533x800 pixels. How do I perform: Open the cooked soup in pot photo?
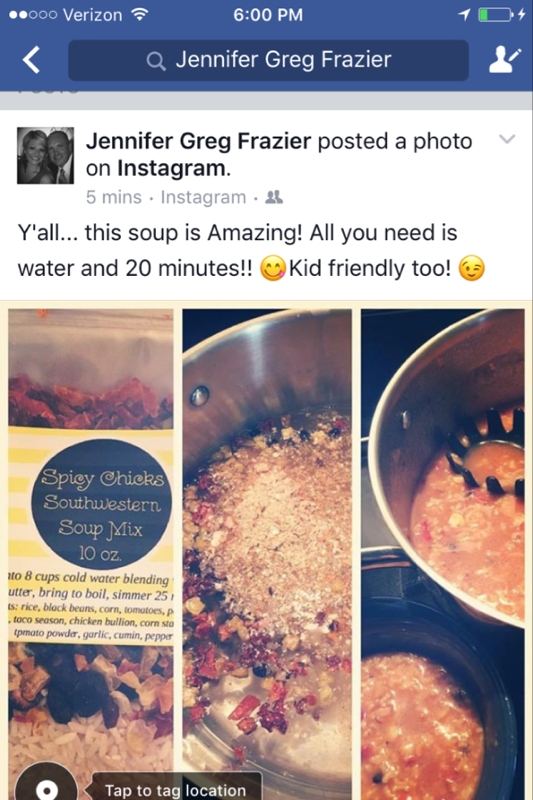pyautogui.click(x=443, y=554)
